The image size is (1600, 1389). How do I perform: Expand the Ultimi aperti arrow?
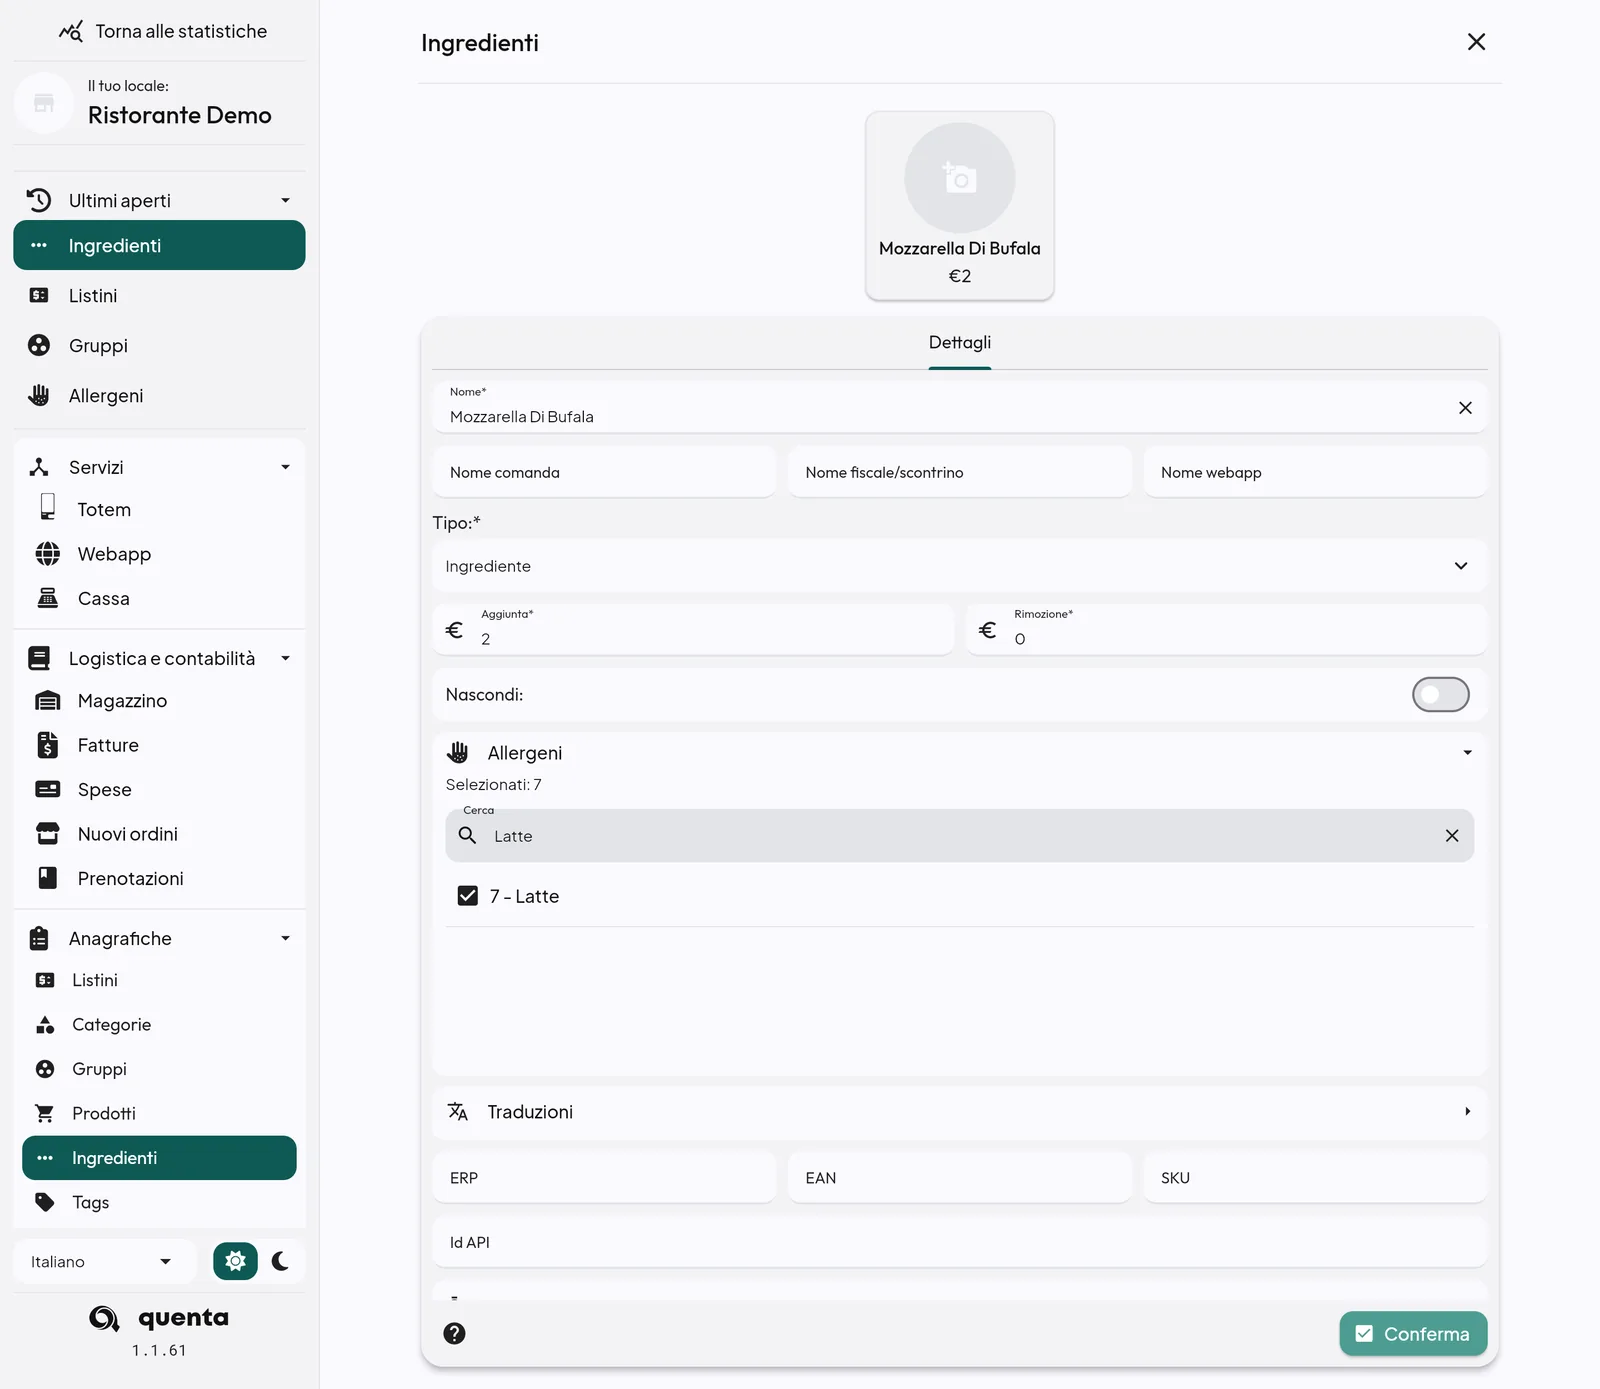click(285, 200)
